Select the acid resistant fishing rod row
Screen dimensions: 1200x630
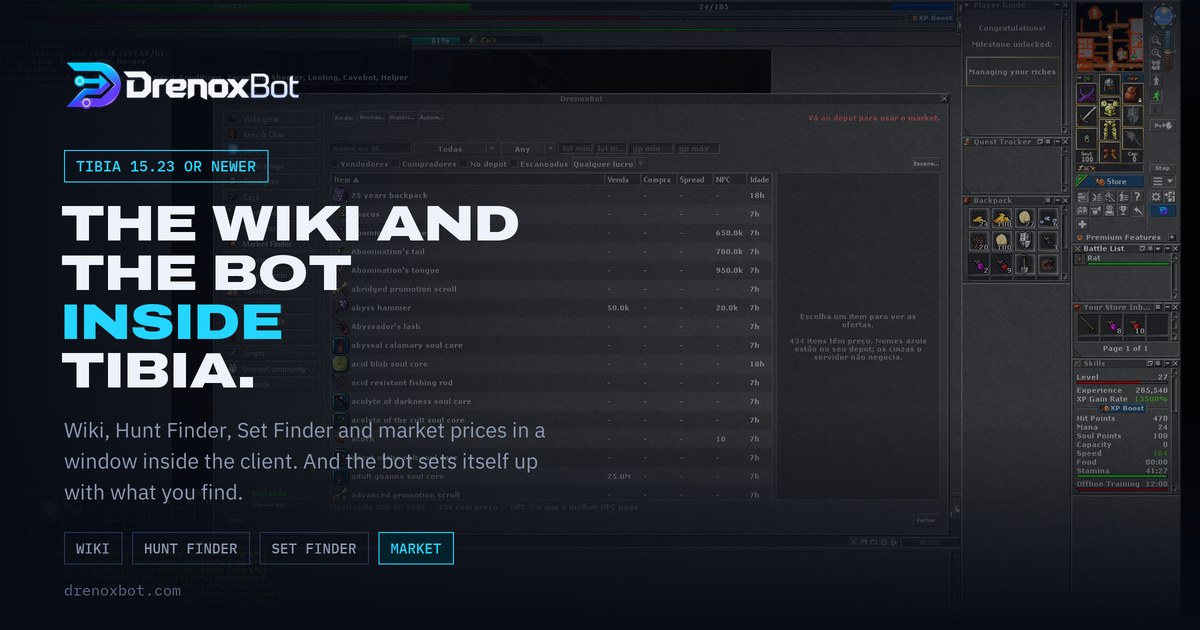click(x=552, y=383)
